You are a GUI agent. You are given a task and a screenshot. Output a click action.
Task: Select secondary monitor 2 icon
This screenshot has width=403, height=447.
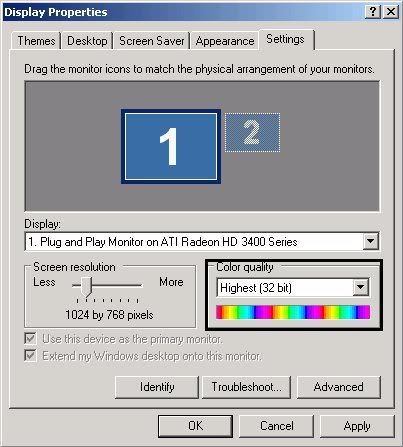252,132
